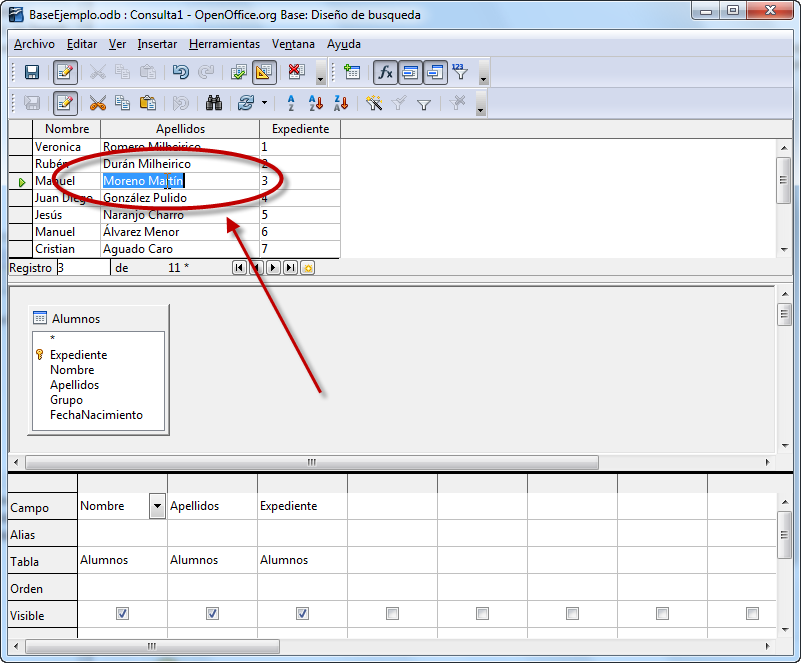This screenshot has width=801, height=663.
Task: Copy using the data toolbar copy icon
Action: click(x=123, y=104)
